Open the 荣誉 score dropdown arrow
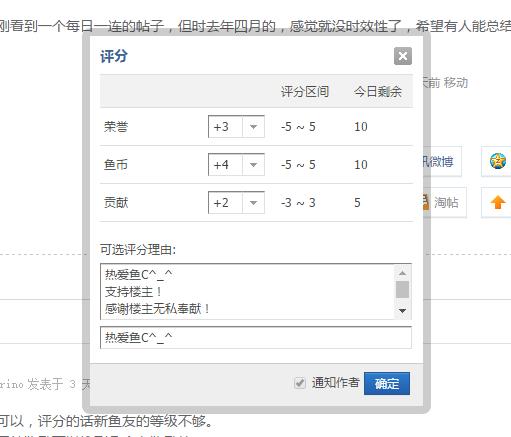The height and width of the screenshot is (437, 511). coord(253,127)
